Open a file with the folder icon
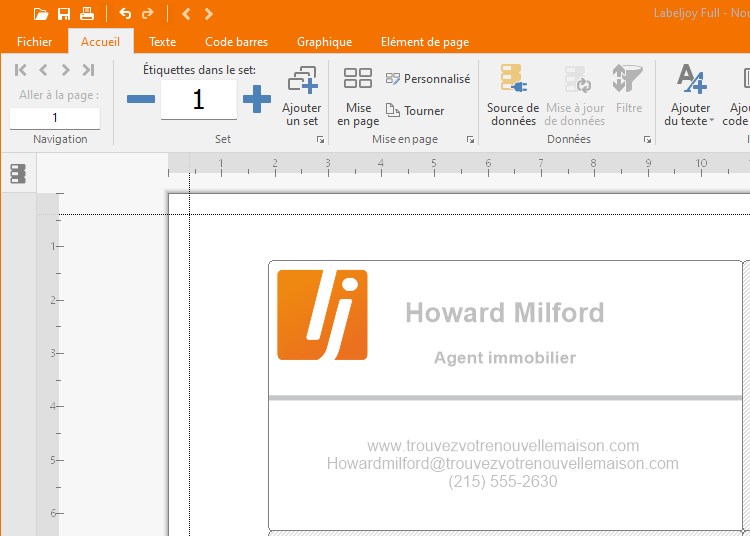Image resolution: width=750 pixels, height=536 pixels. click(41, 14)
